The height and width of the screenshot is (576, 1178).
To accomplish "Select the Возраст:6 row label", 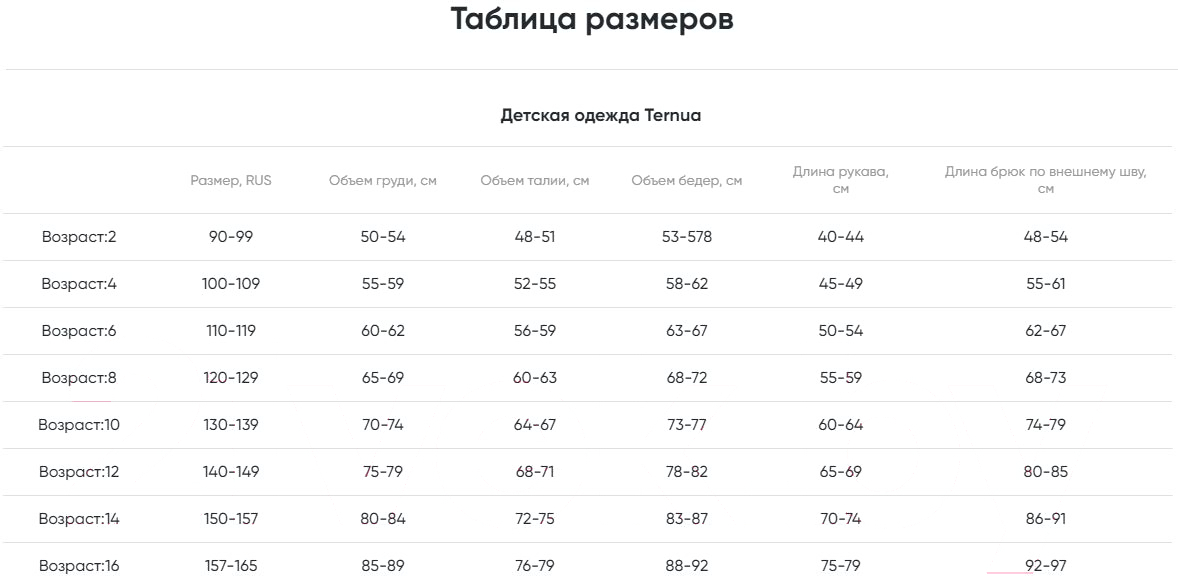I will (79, 330).
